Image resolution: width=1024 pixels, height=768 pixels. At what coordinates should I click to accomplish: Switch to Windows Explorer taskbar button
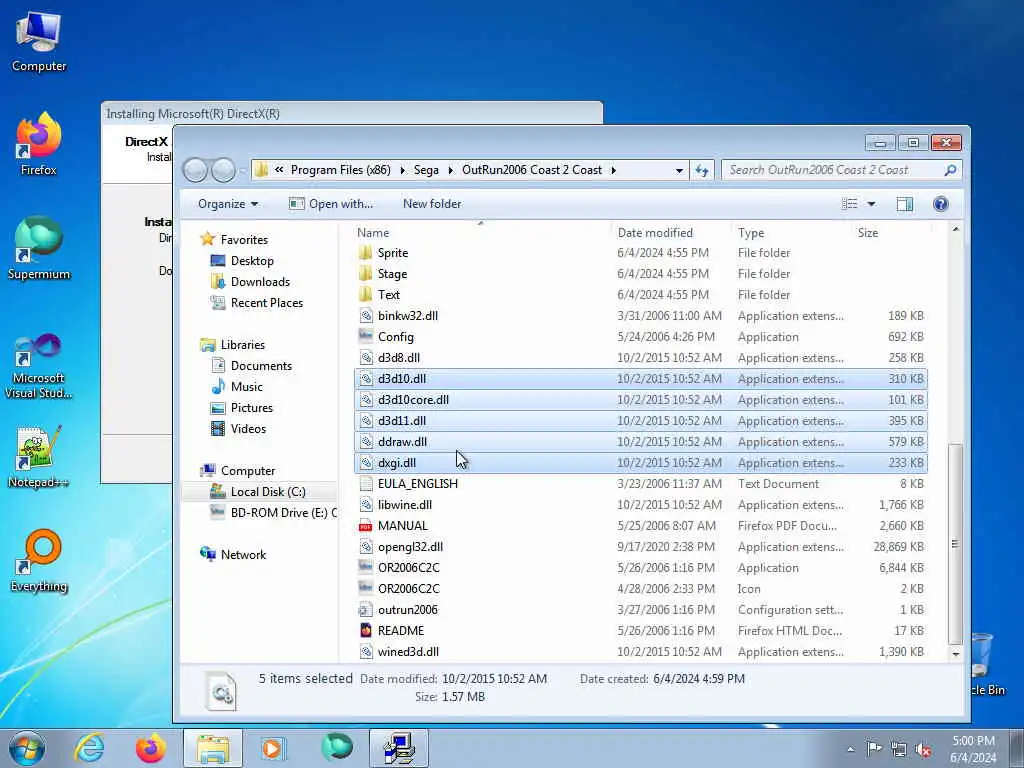[x=213, y=748]
